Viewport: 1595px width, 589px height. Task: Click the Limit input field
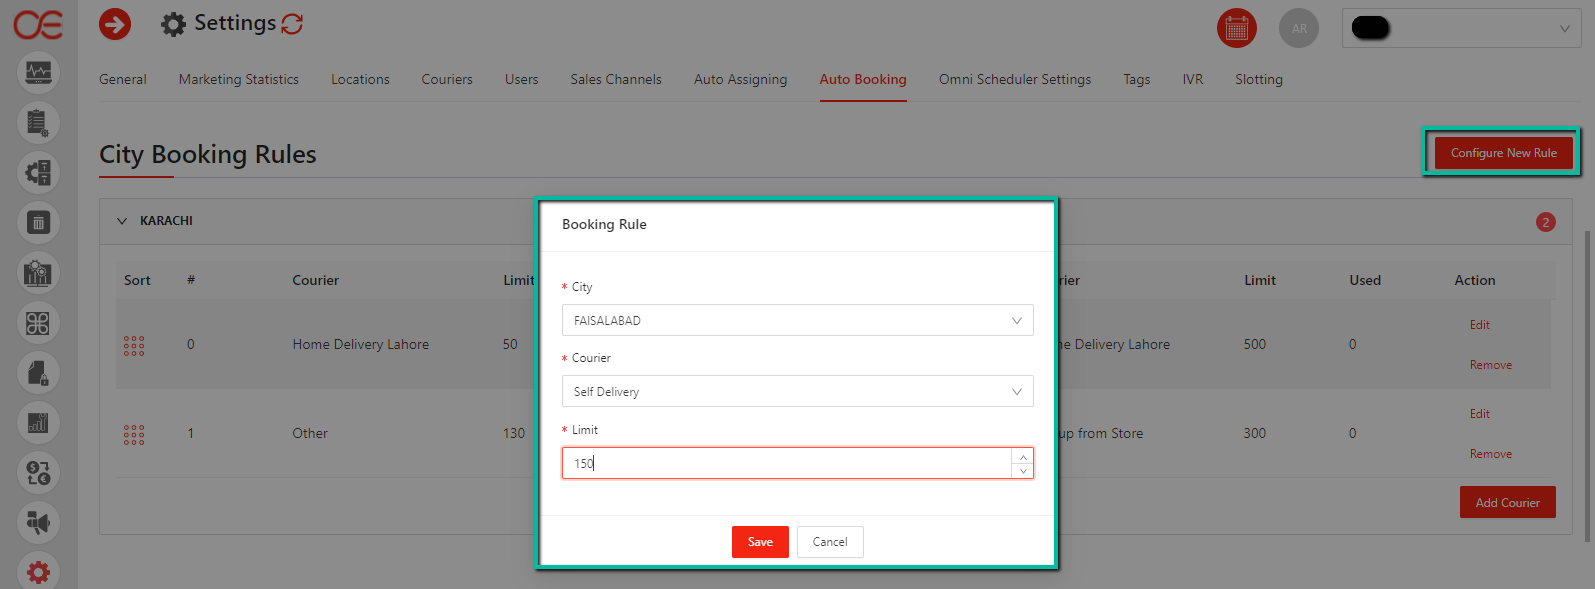point(785,464)
